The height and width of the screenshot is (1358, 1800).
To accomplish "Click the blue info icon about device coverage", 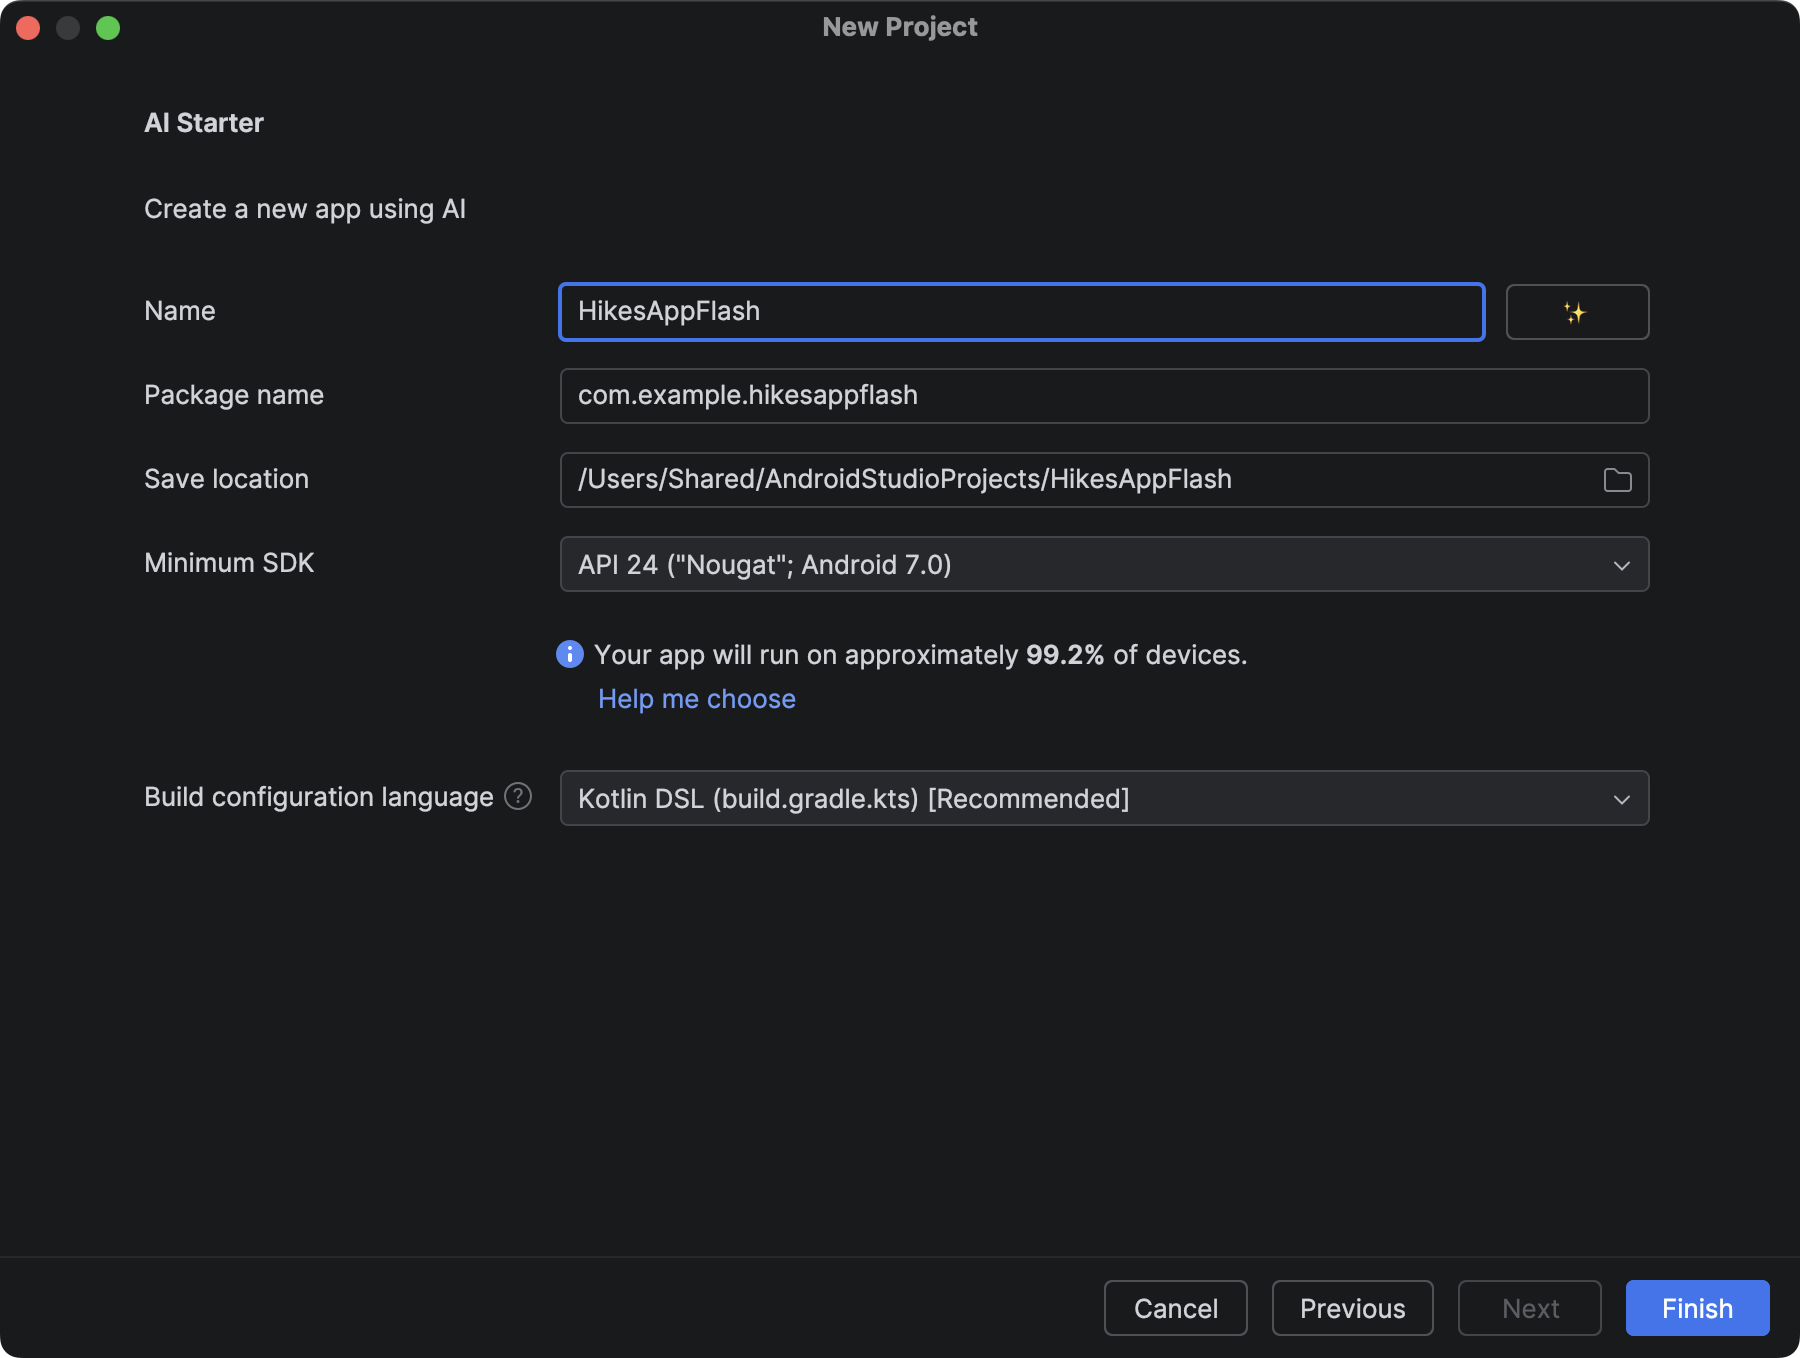I will tap(569, 654).
